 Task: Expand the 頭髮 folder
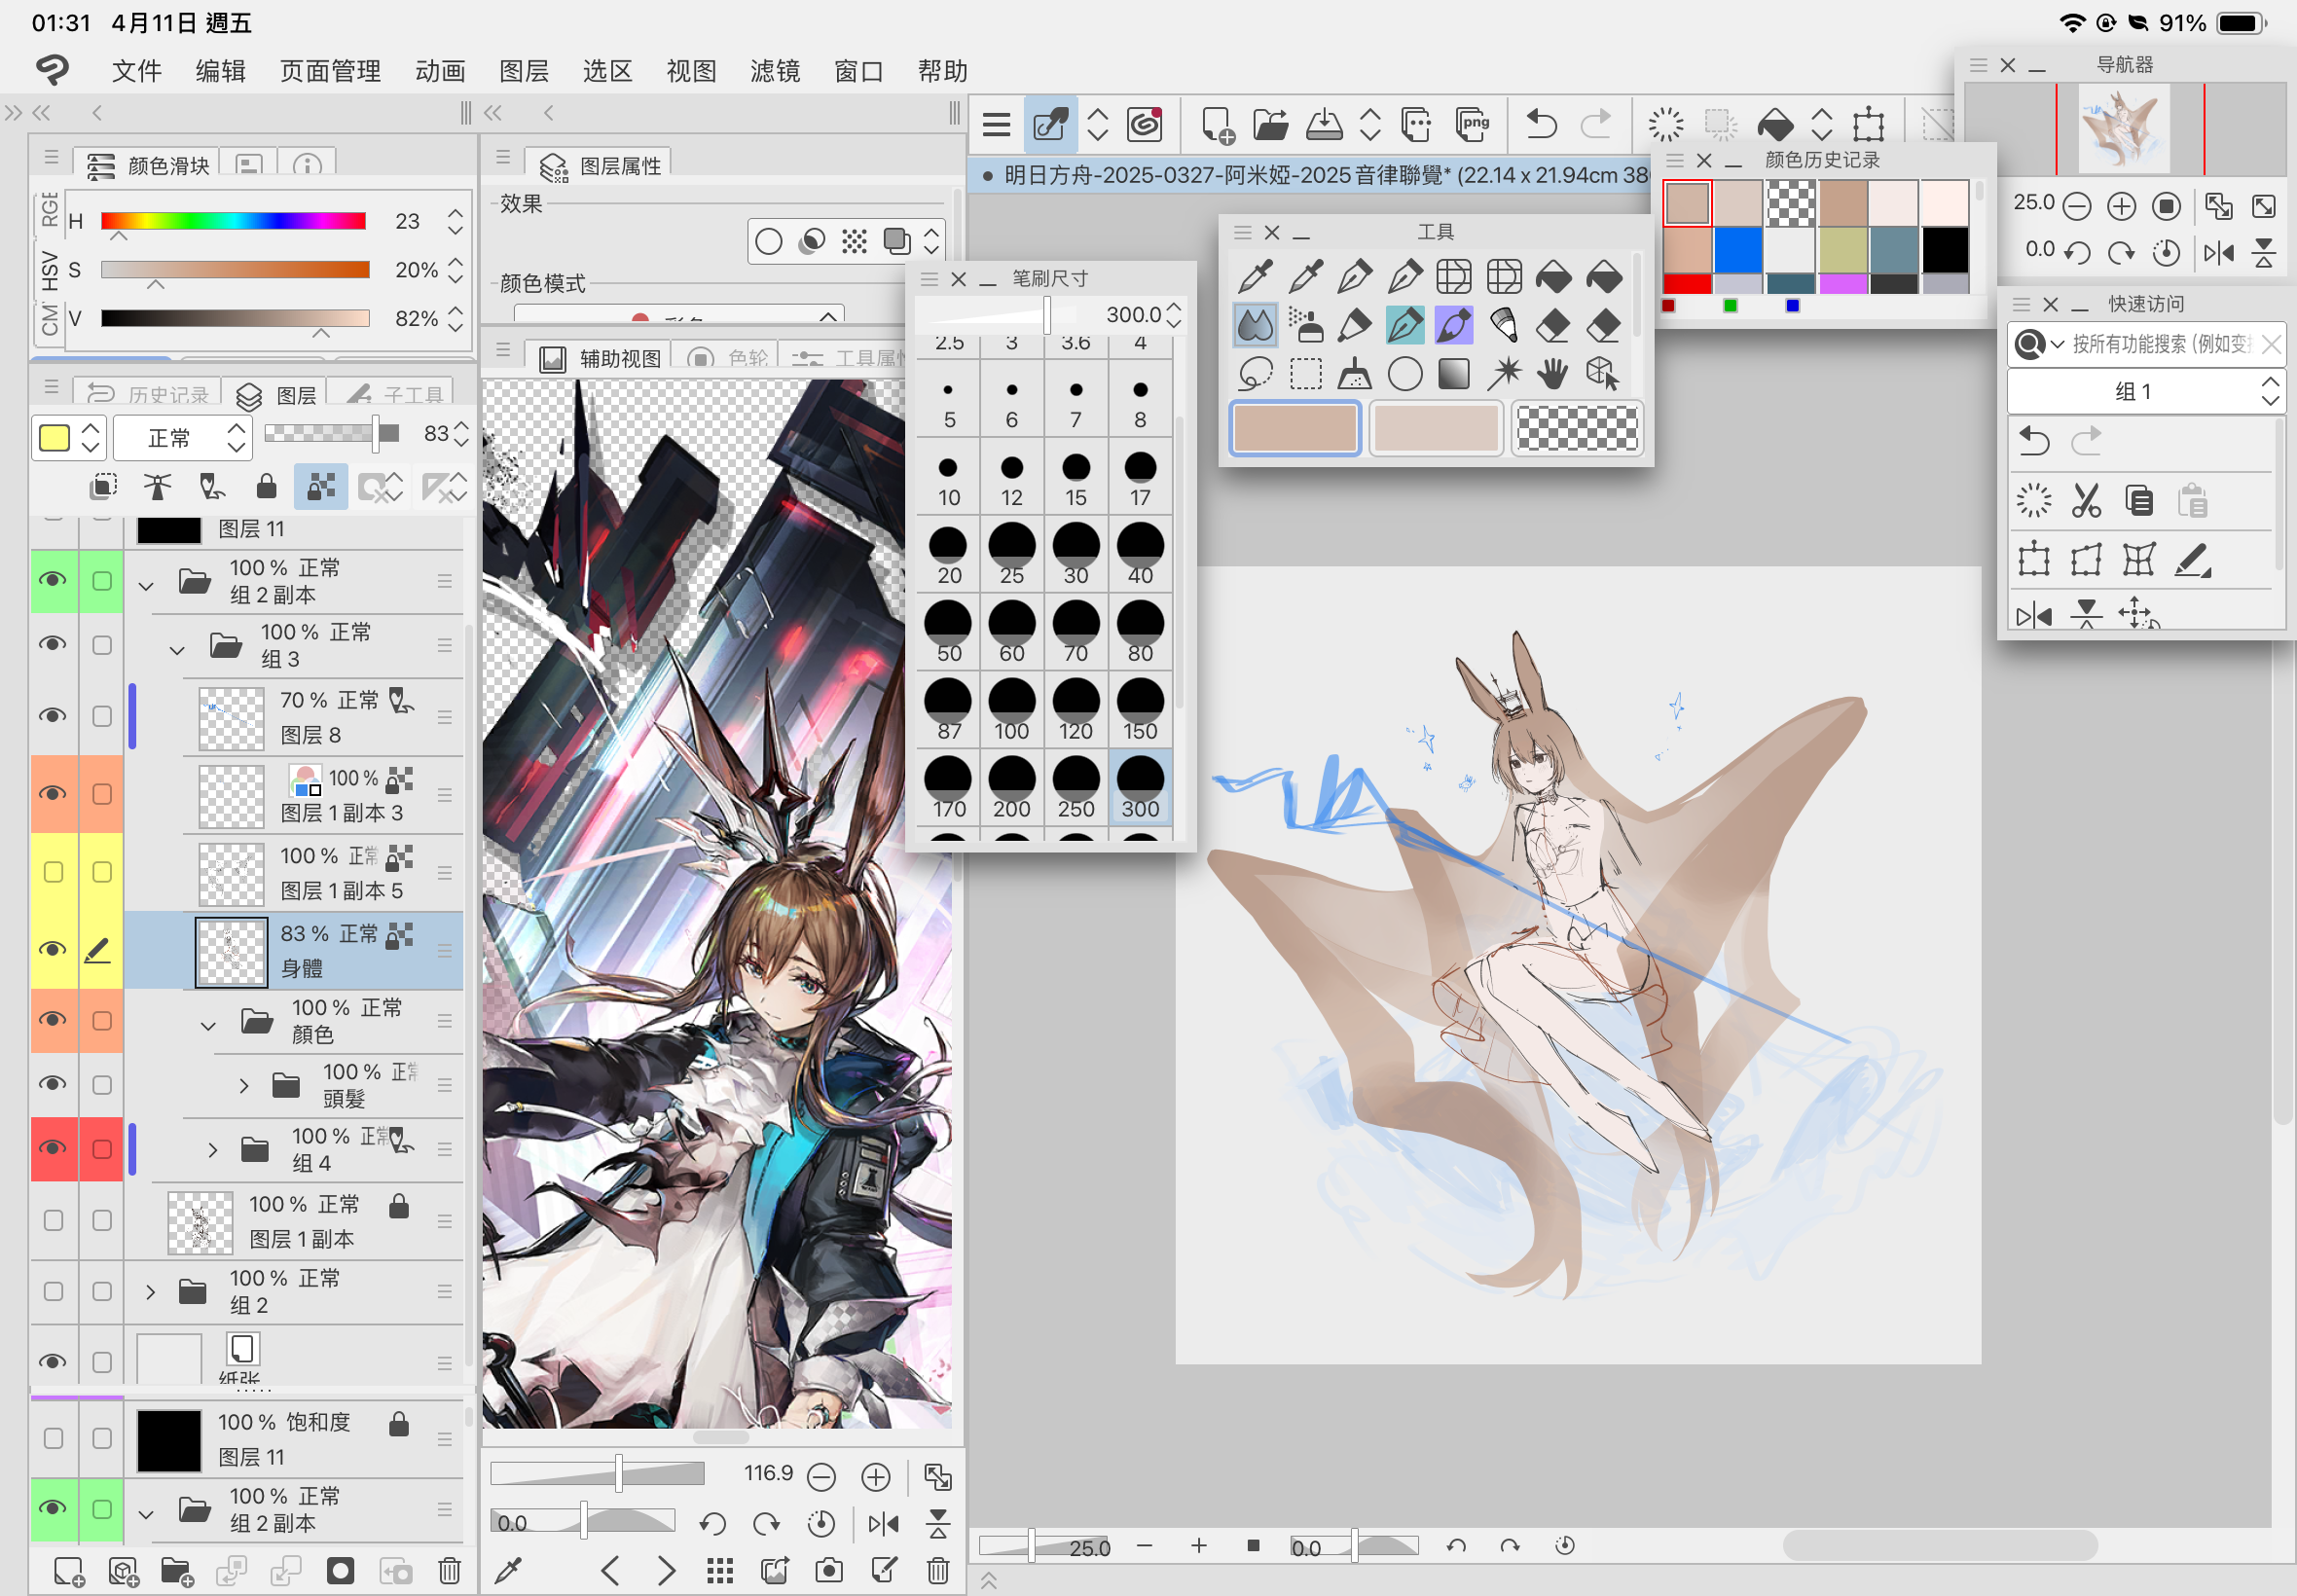tap(244, 1084)
